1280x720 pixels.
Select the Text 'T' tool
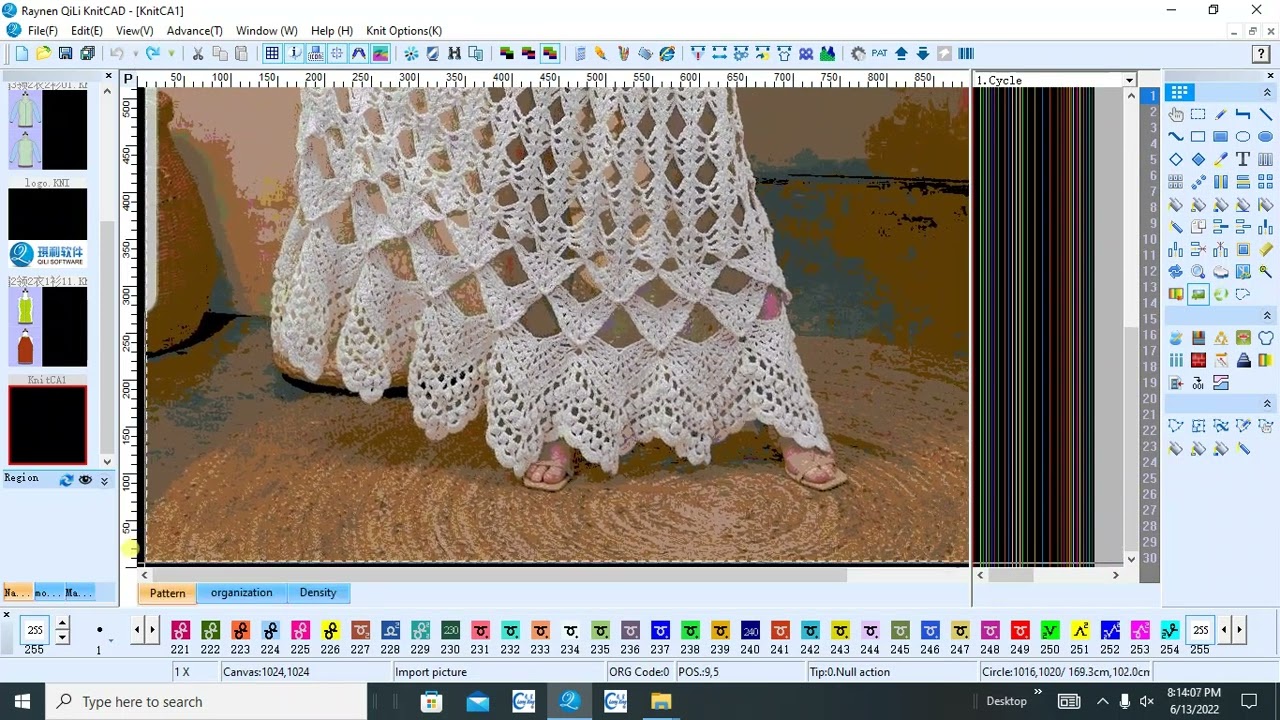[1243, 159]
